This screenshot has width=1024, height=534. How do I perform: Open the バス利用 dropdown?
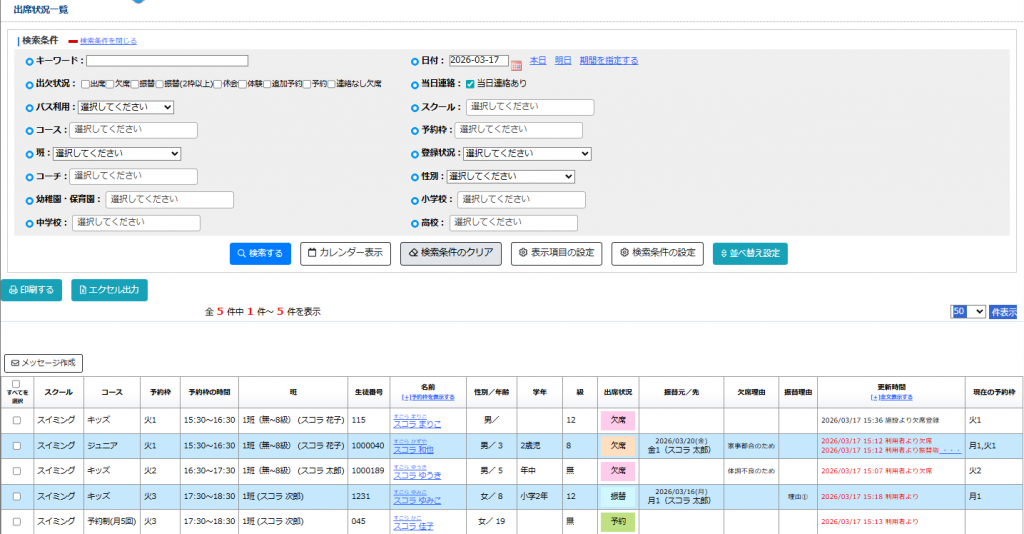[x=126, y=107]
